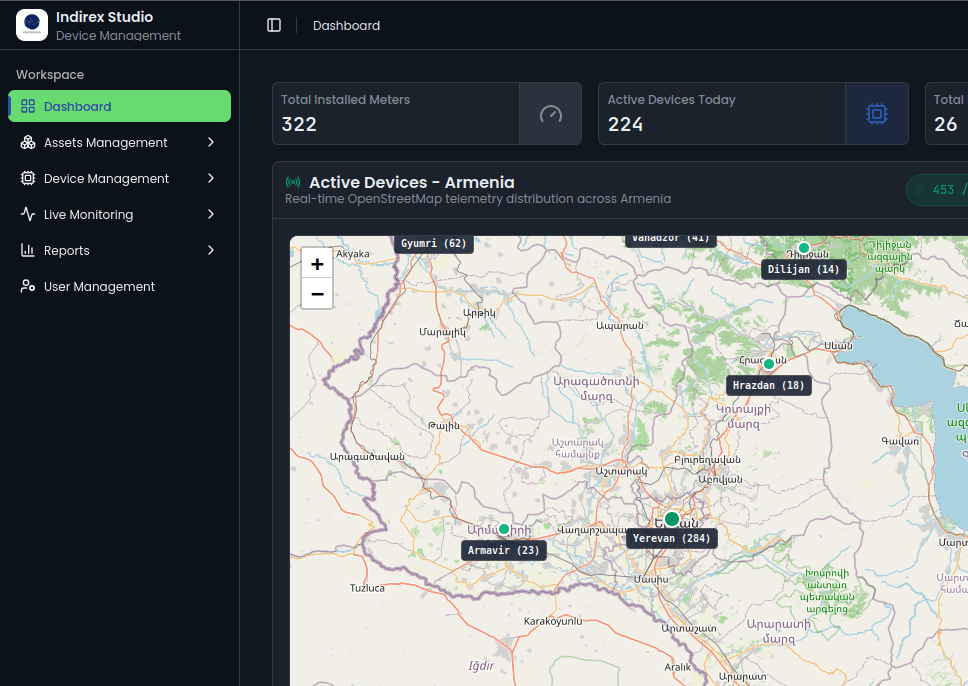Zoom out on the map
The width and height of the screenshot is (968, 686).
317,294
